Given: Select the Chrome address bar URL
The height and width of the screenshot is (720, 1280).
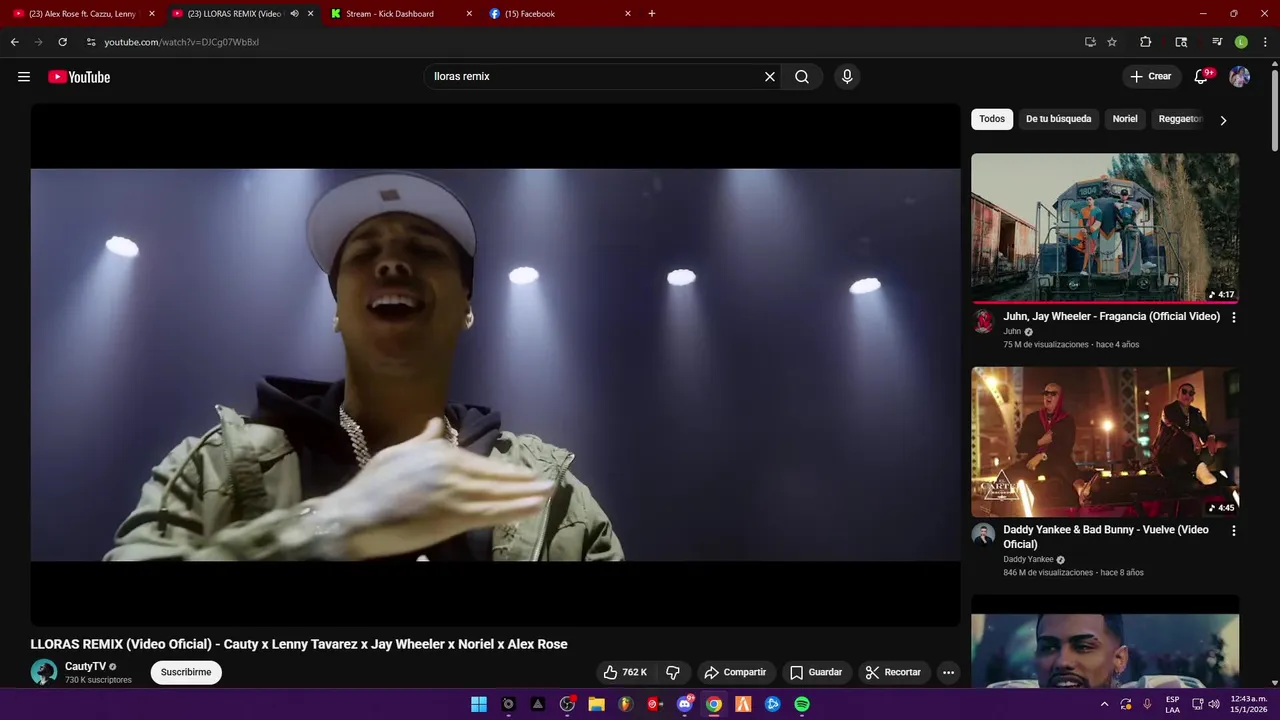Looking at the screenshot, I should [x=181, y=42].
